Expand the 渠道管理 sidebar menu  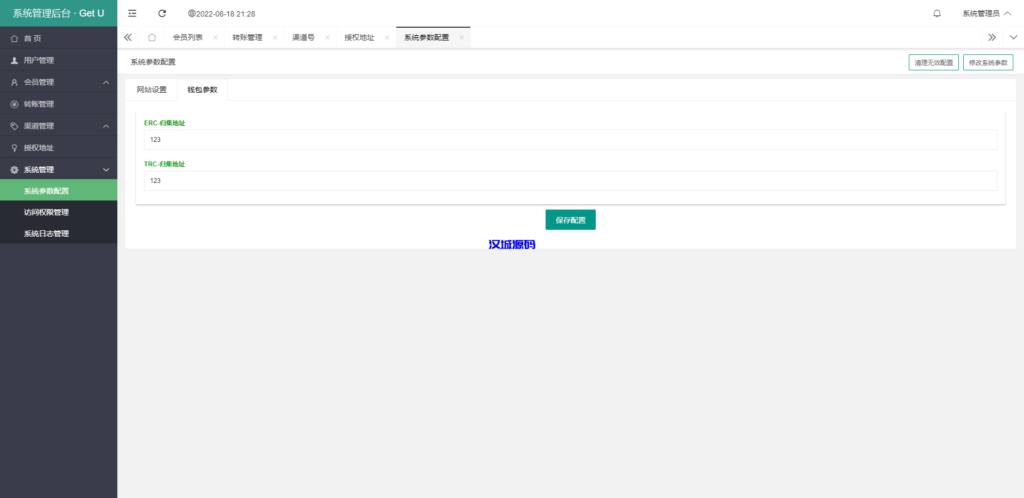tap(58, 126)
